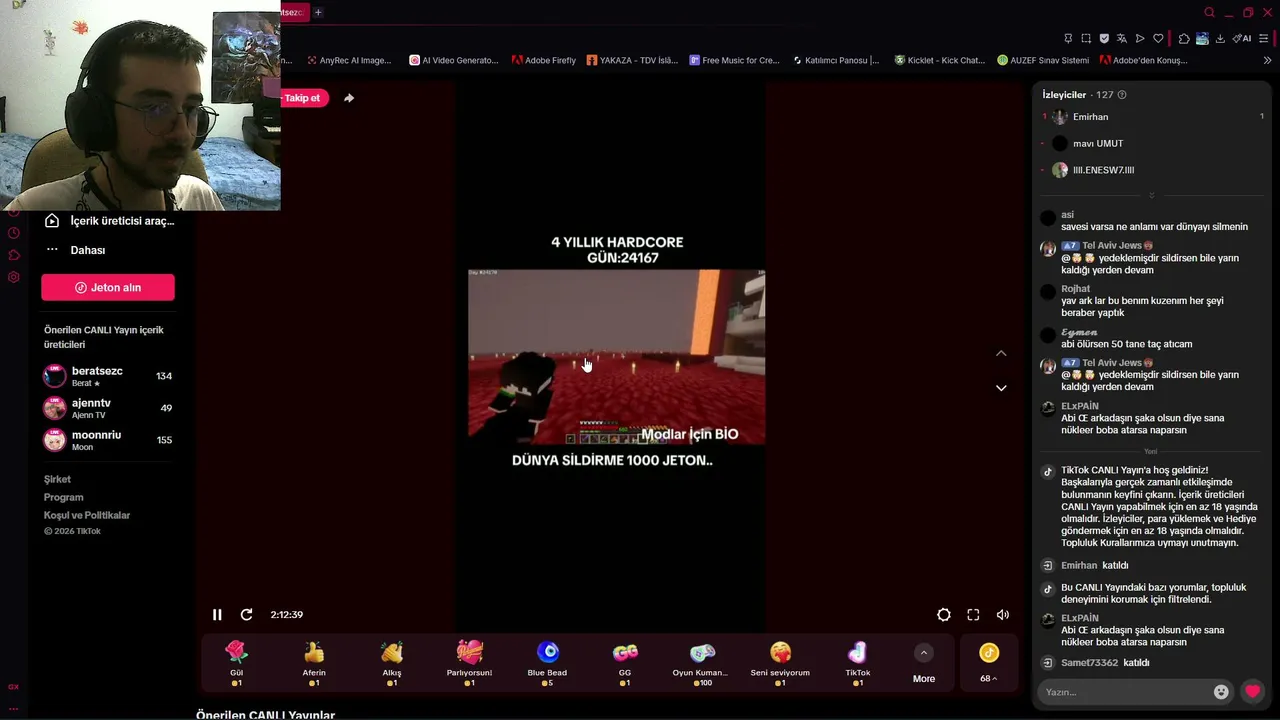This screenshot has width=1280, height=720.
Task: Click the browser send/flow arrow icon
Action: (1140, 39)
